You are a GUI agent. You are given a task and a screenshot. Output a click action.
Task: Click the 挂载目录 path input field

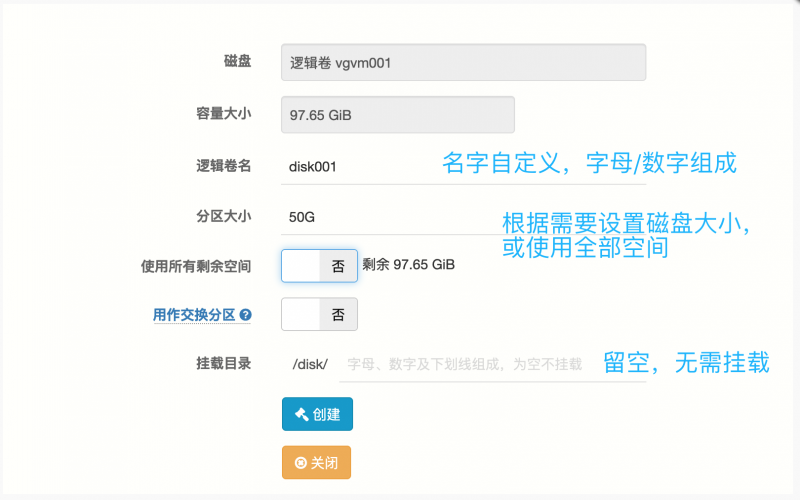(492, 364)
